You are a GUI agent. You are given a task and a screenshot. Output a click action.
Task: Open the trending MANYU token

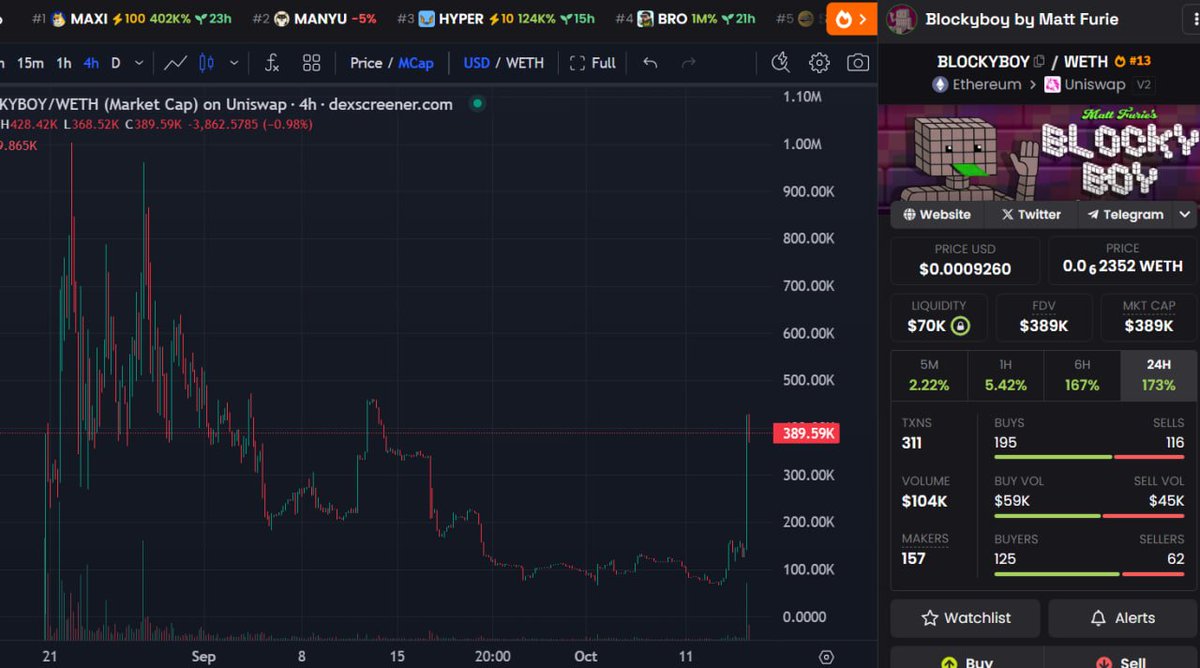(314, 19)
